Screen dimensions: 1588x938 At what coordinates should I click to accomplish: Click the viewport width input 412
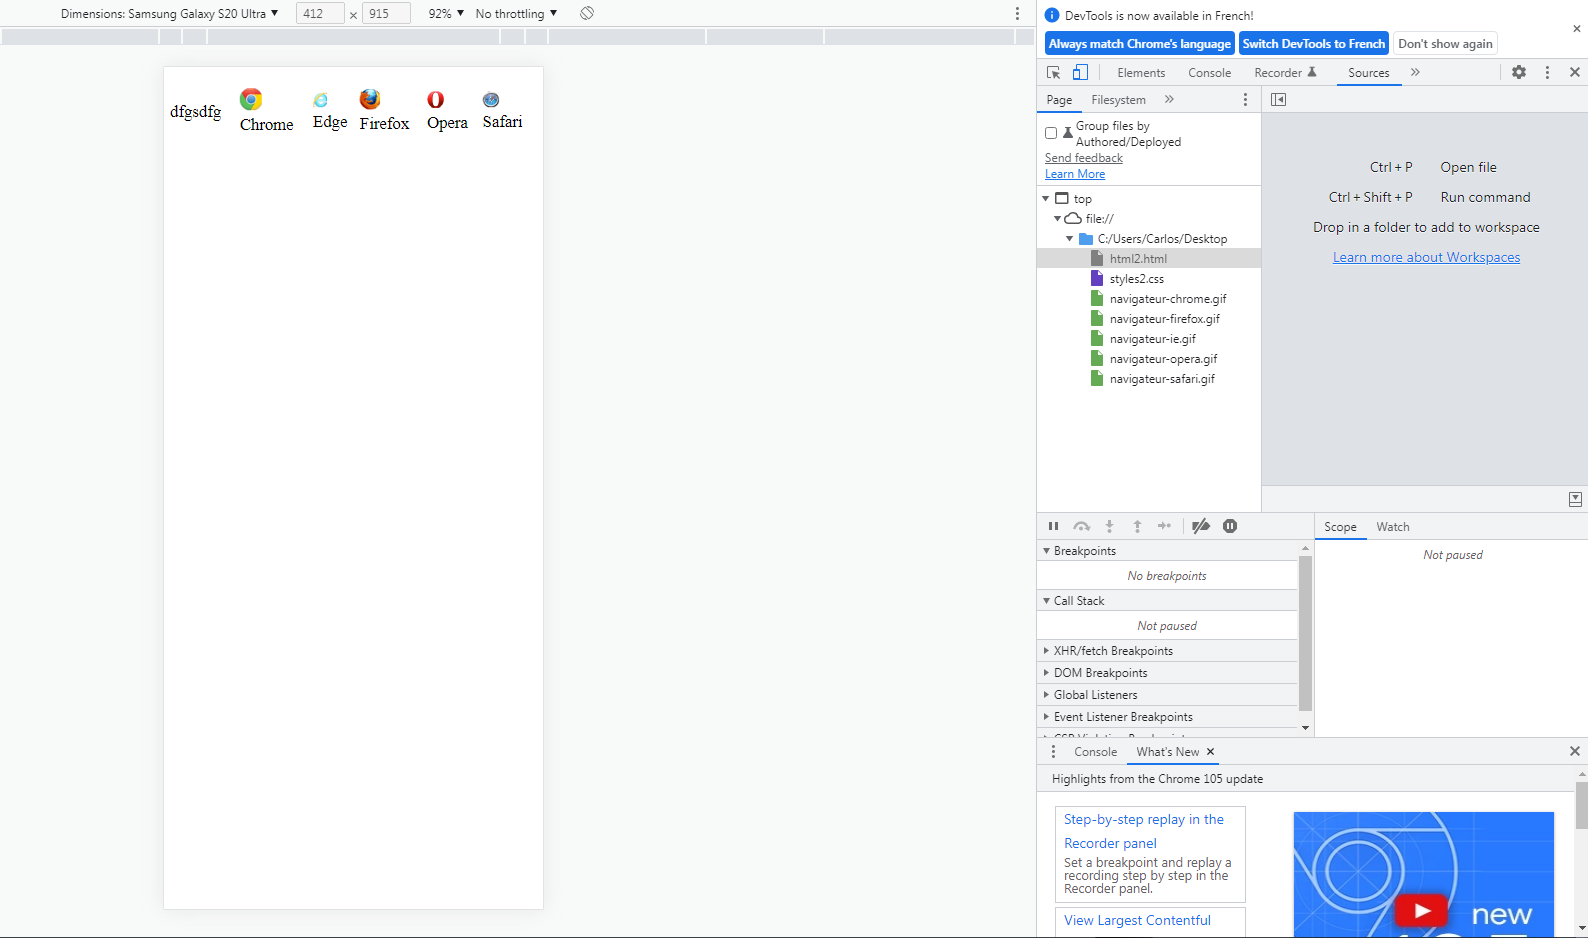[320, 14]
